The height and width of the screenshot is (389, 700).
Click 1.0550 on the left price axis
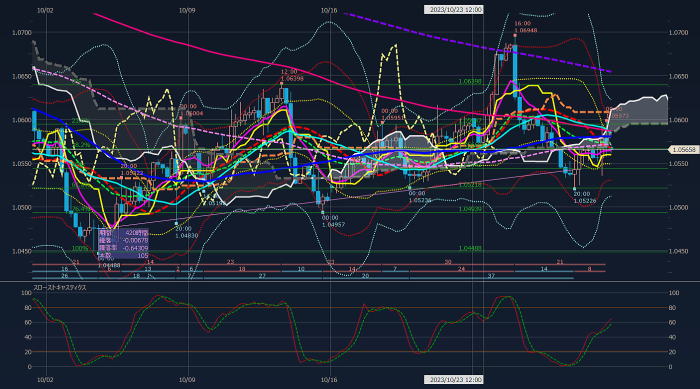[x=21, y=164]
